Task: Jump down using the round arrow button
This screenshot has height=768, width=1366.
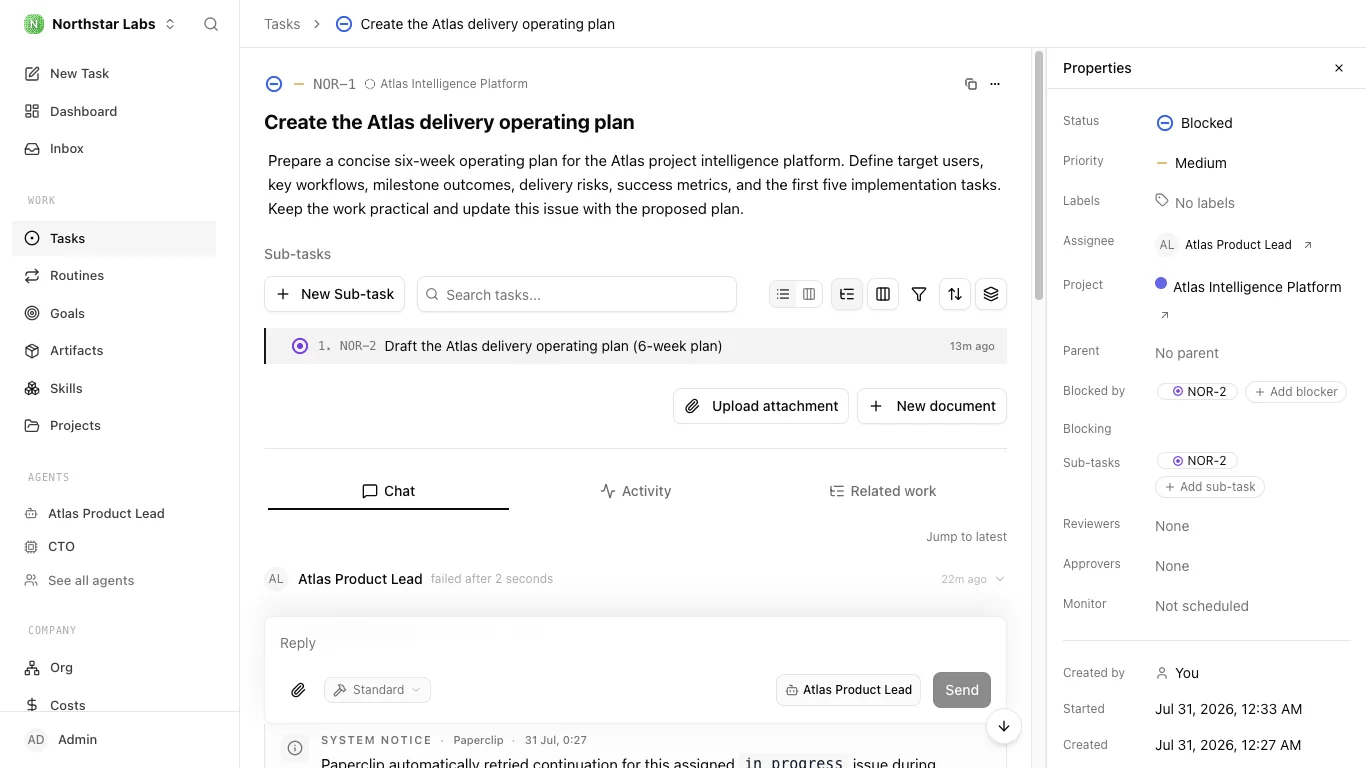Action: point(1004,727)
